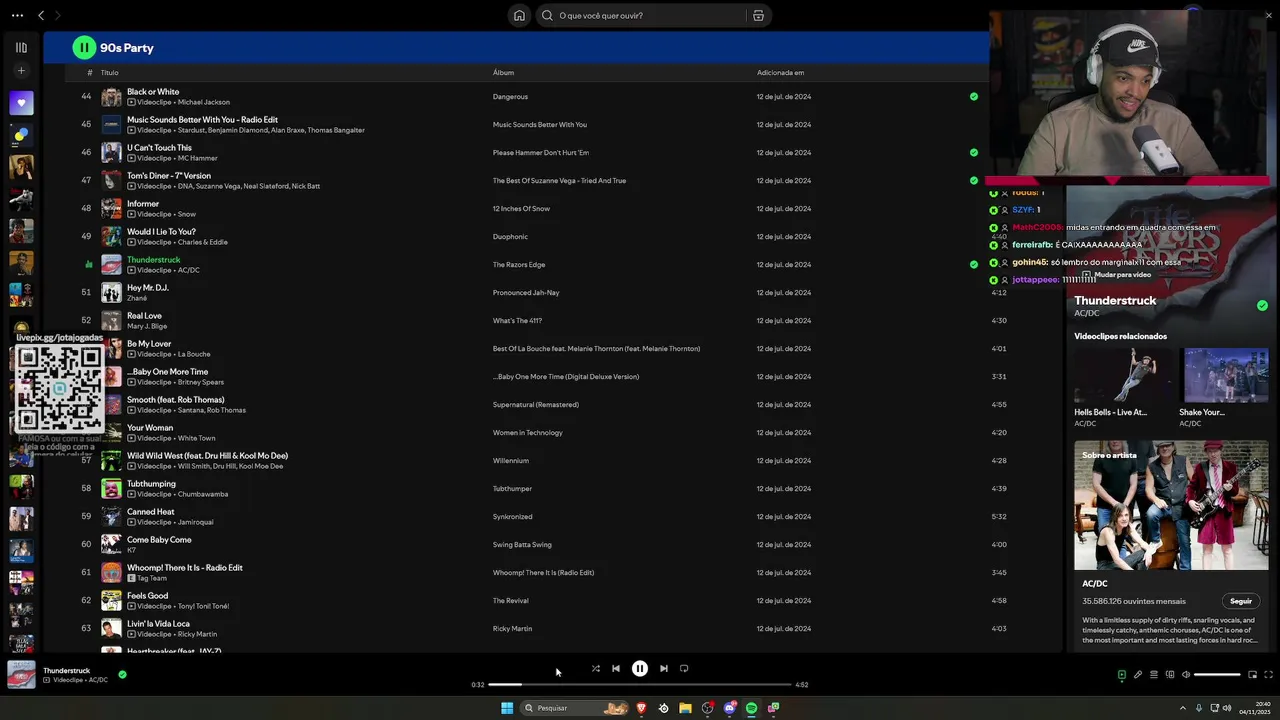Show hidden system tray icons

1183,708
